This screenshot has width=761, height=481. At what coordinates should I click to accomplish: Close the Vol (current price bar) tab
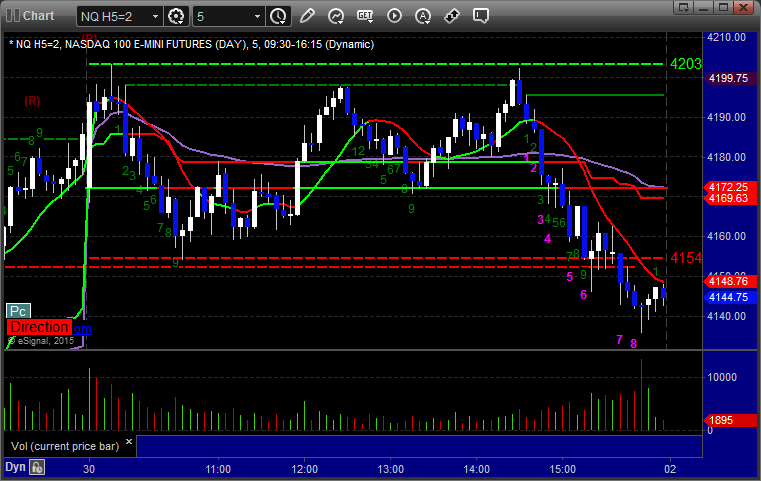coord(129,442)
